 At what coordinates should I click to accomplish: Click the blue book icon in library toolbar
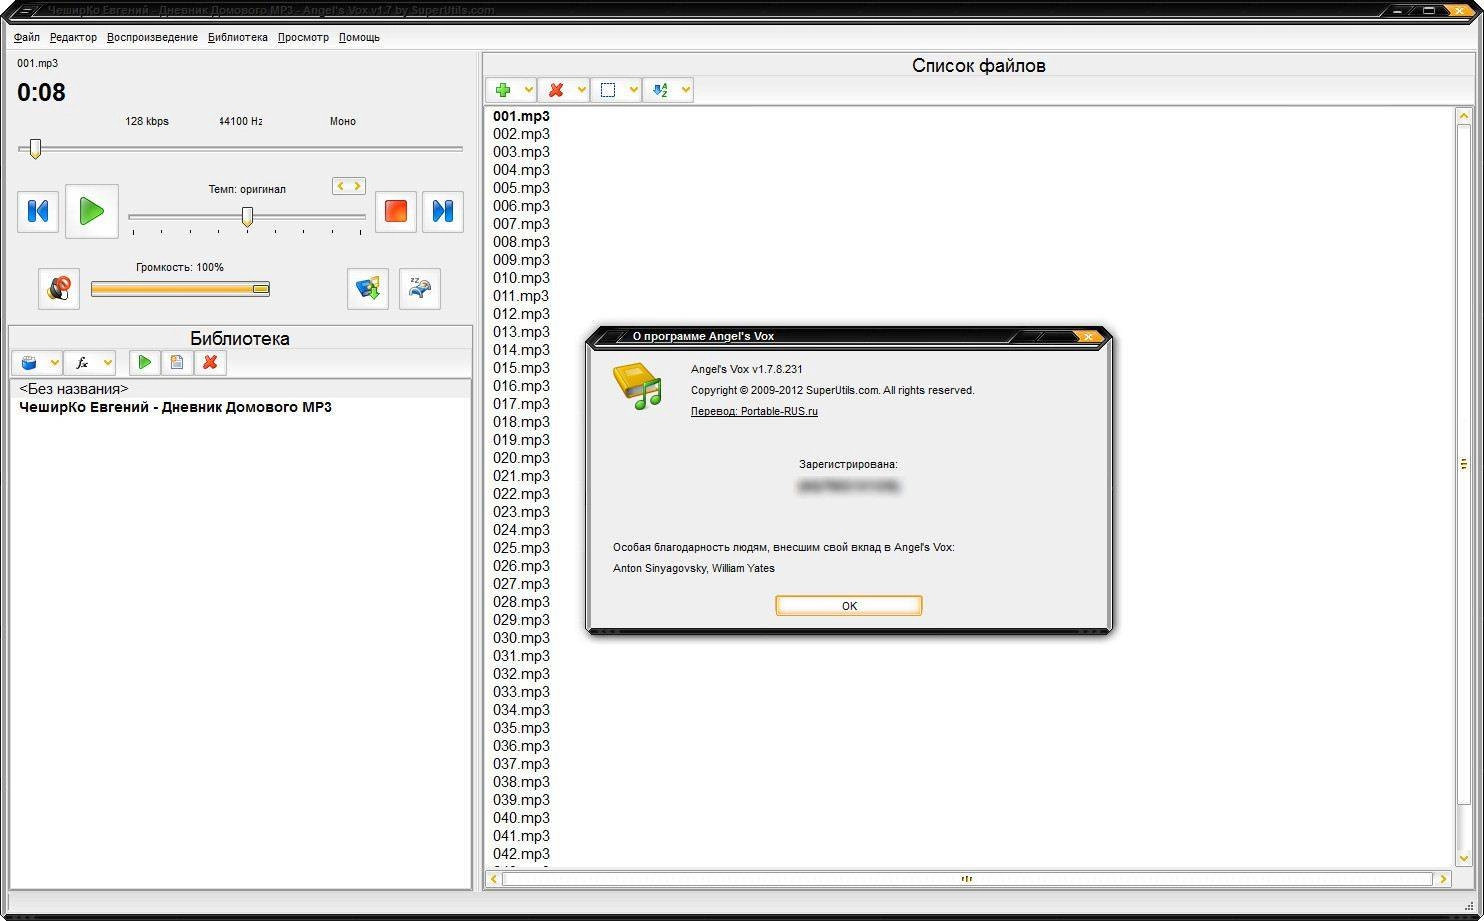29,363
